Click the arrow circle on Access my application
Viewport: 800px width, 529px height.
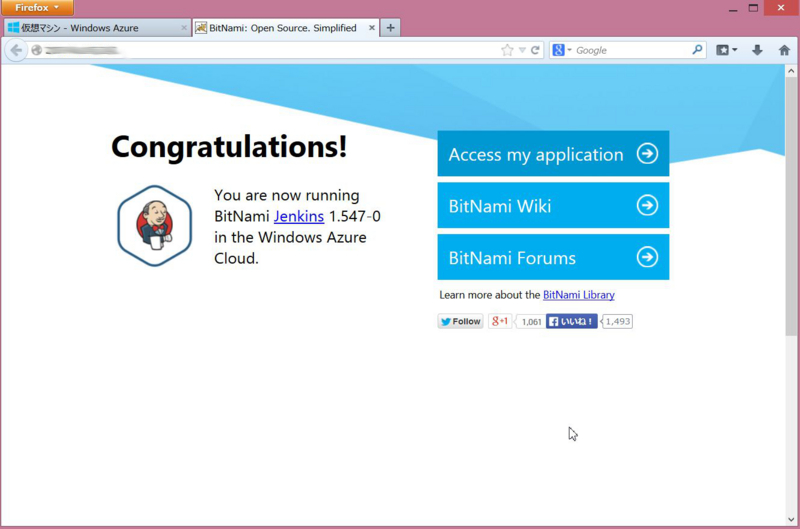647,154
